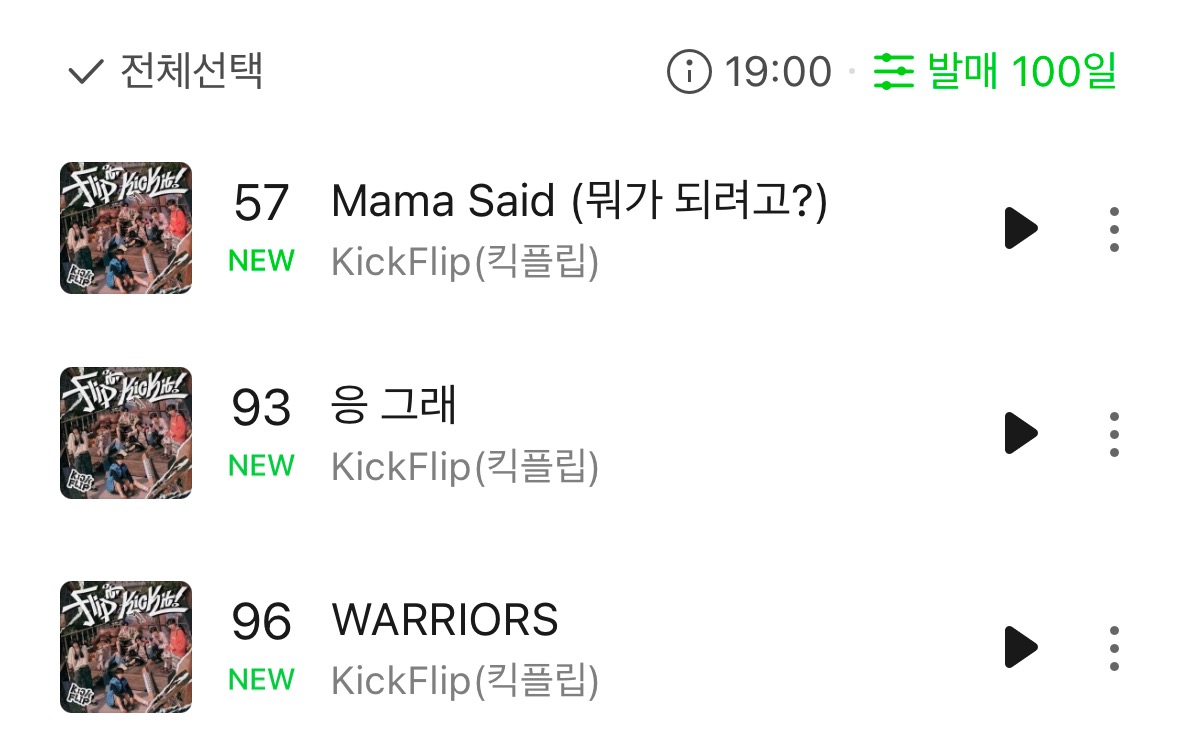Open KickFlip artist link under WARRIORS
The width and height of the screenshot is (1179, 752).
click(465, 682)
